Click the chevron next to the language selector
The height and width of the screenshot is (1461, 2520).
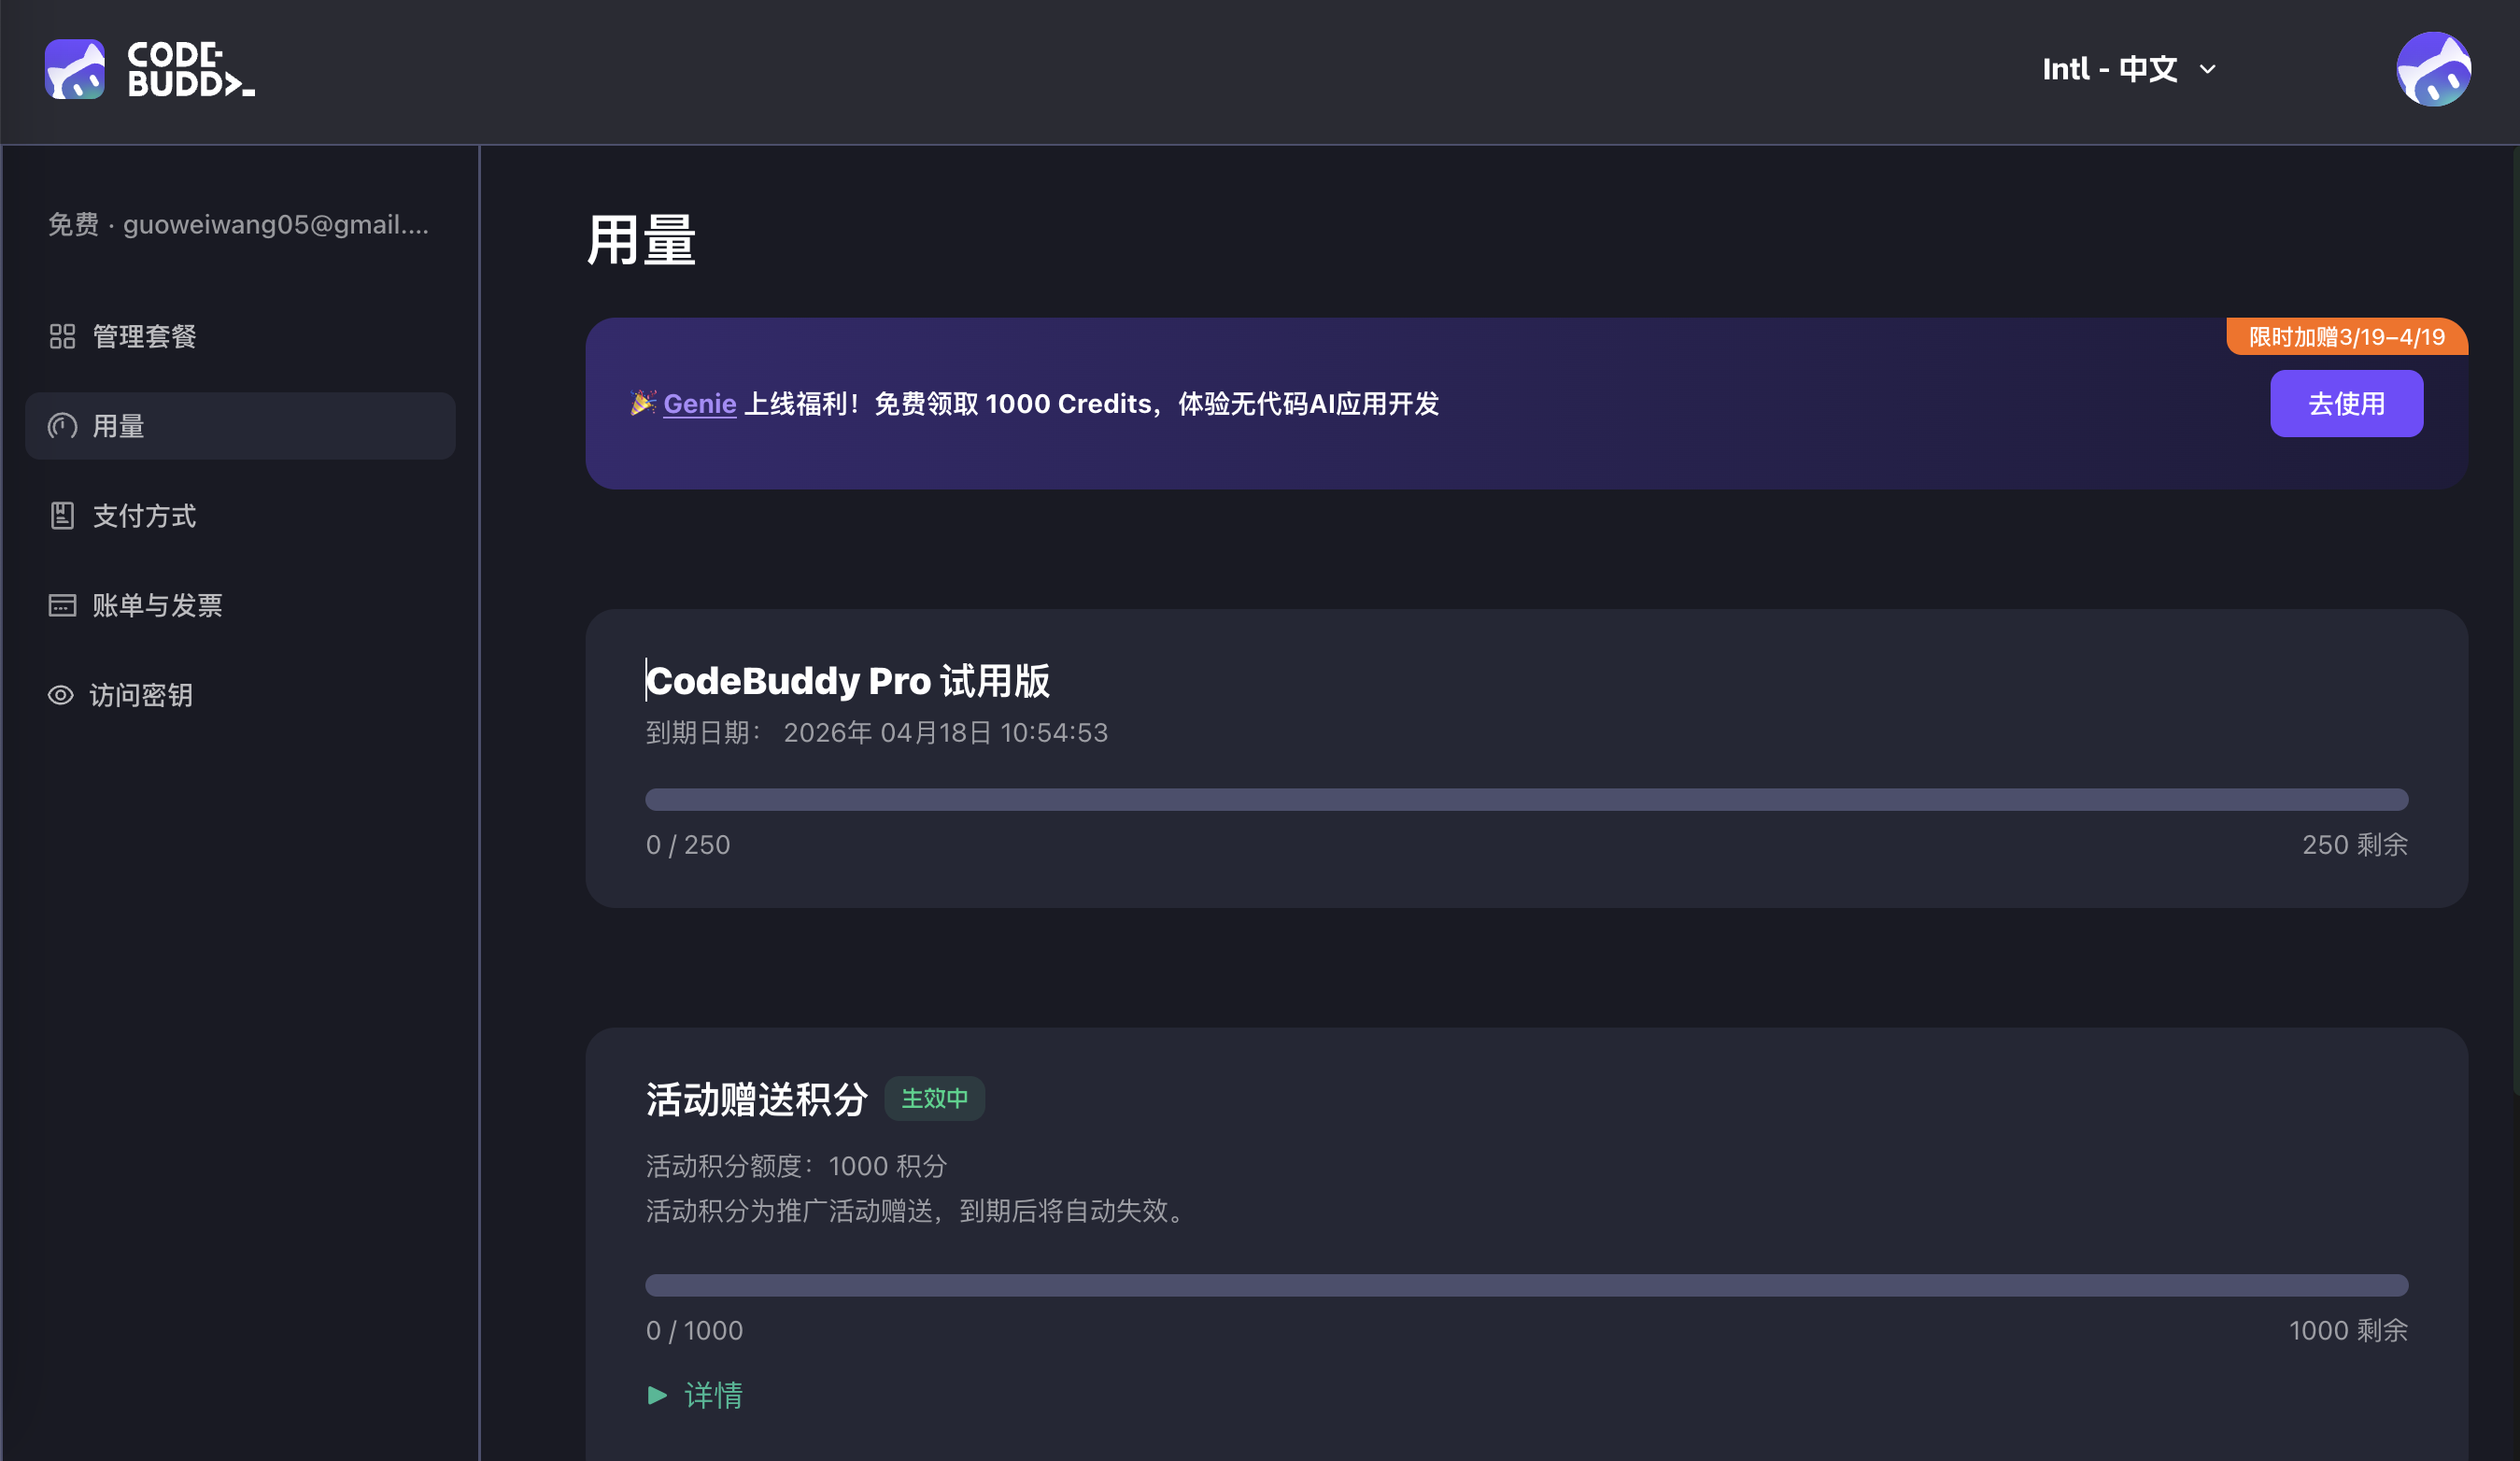coord(2207,69)
